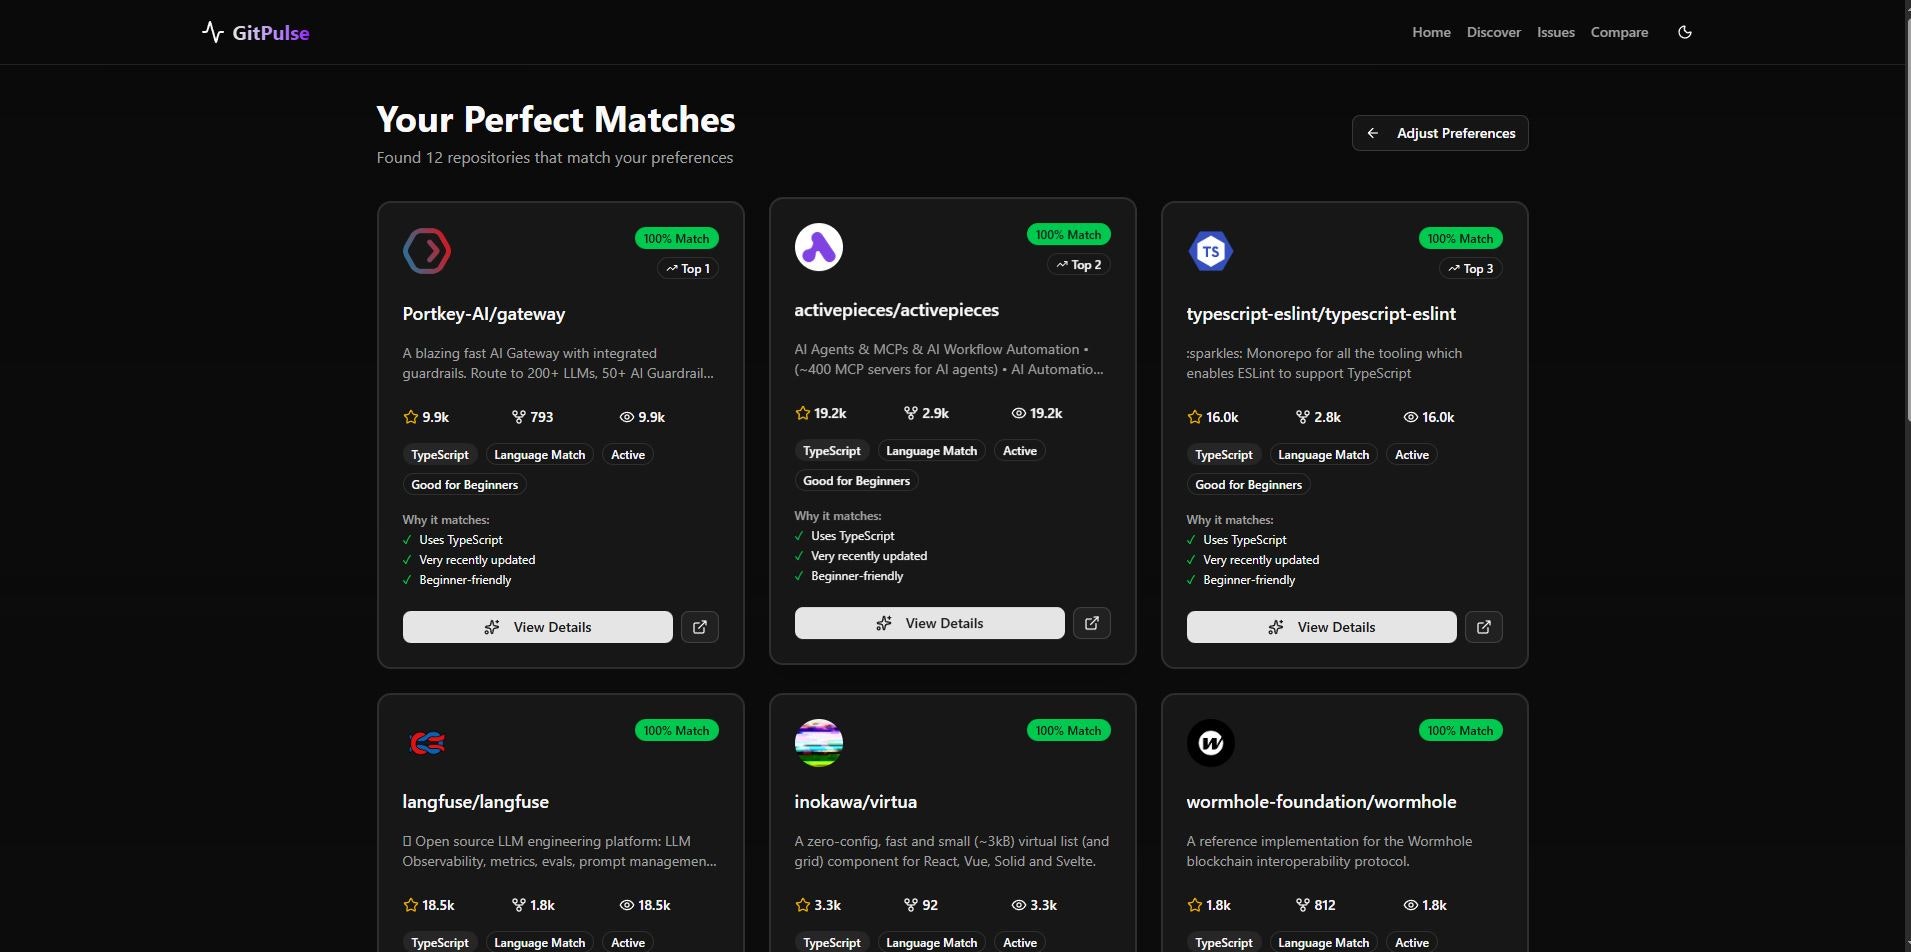This screenshot has height=952, width=1911.
Task: Navigate to Discover in the top menu
Action: click(1493, 31)
